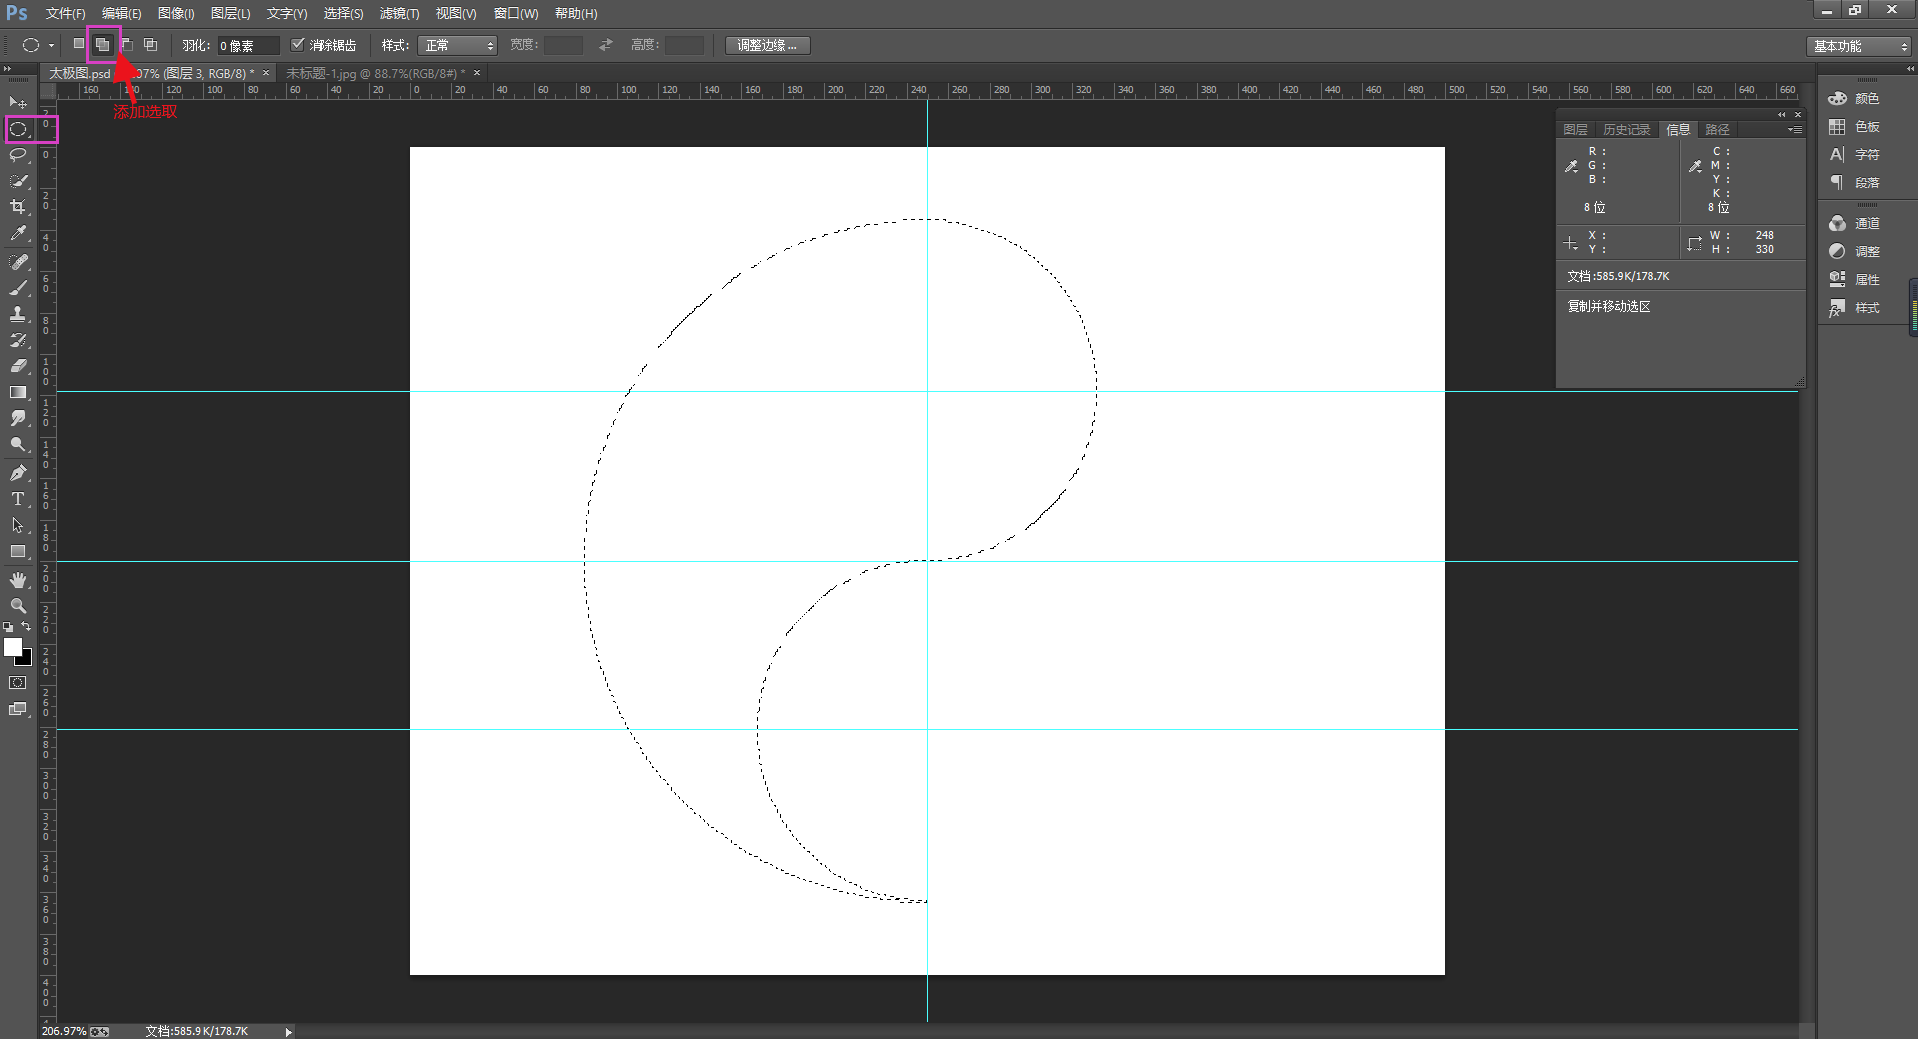
Task: Open the 图像(I) menu
Action: (x=176, y=13)
